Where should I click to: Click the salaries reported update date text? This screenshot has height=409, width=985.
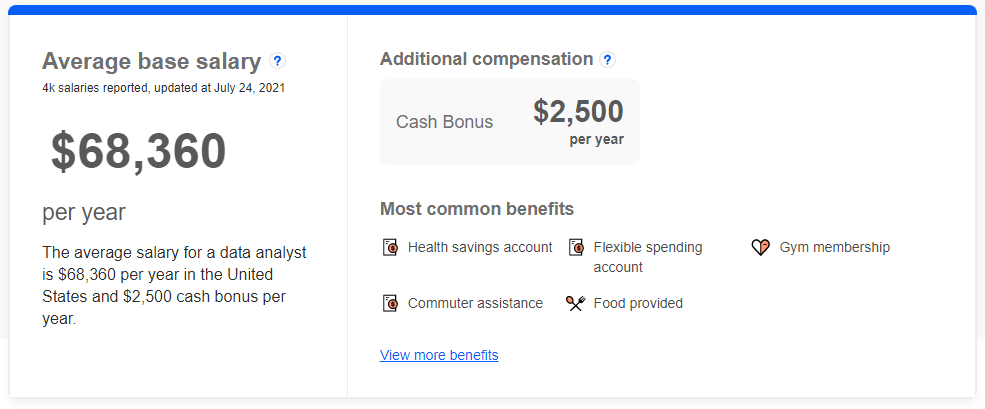click(x=163, y=88)
